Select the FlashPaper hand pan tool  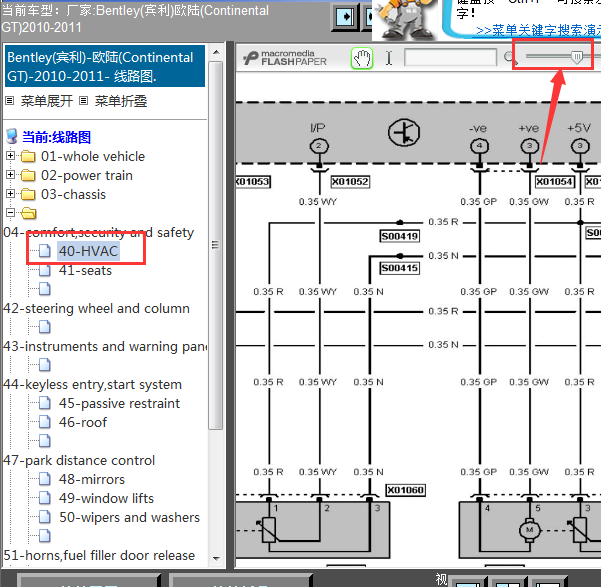click(362, 59)
